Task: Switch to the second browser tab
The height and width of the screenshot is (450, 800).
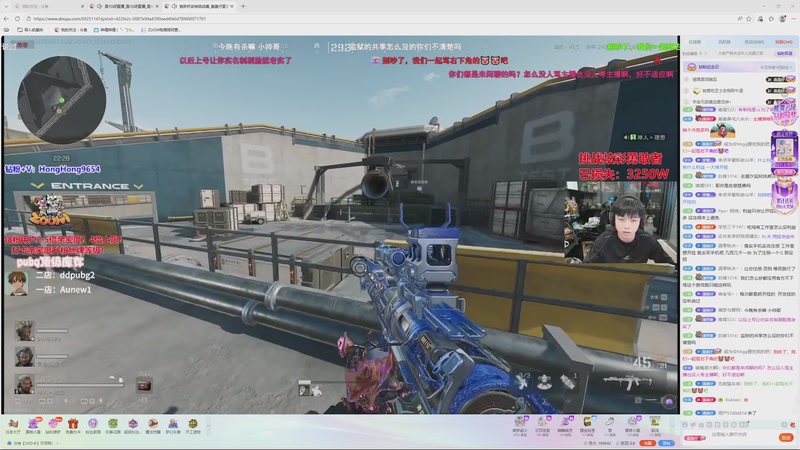Action: coord(125,6)
